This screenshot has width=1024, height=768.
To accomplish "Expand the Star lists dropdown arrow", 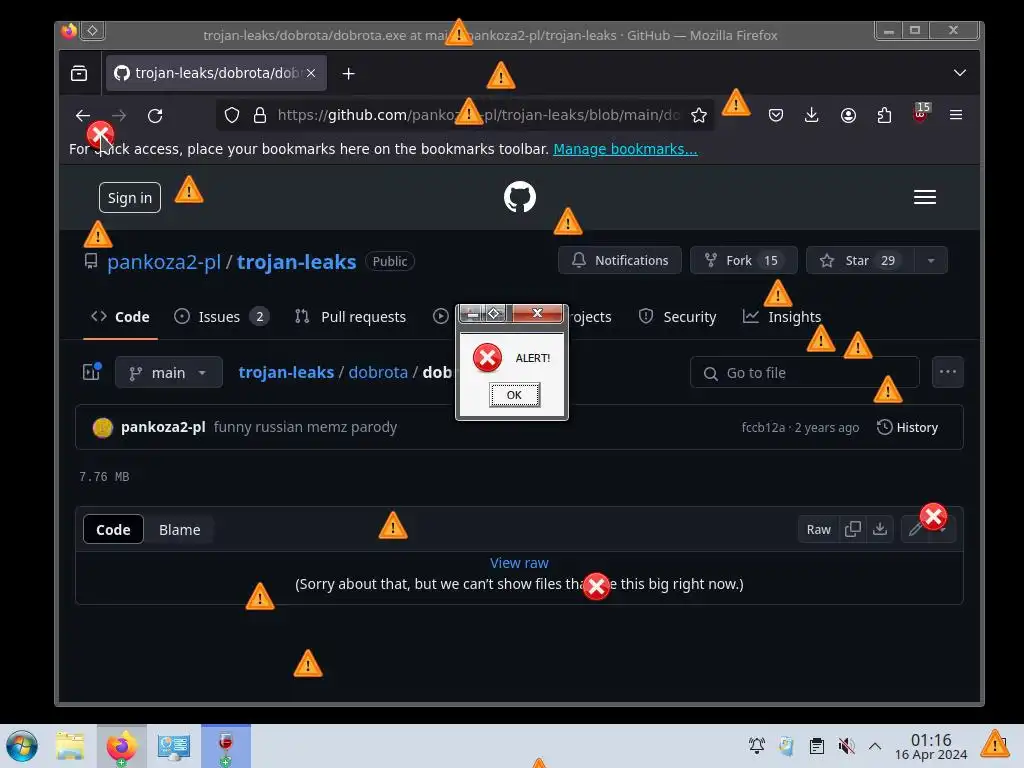I will point(931,260).
